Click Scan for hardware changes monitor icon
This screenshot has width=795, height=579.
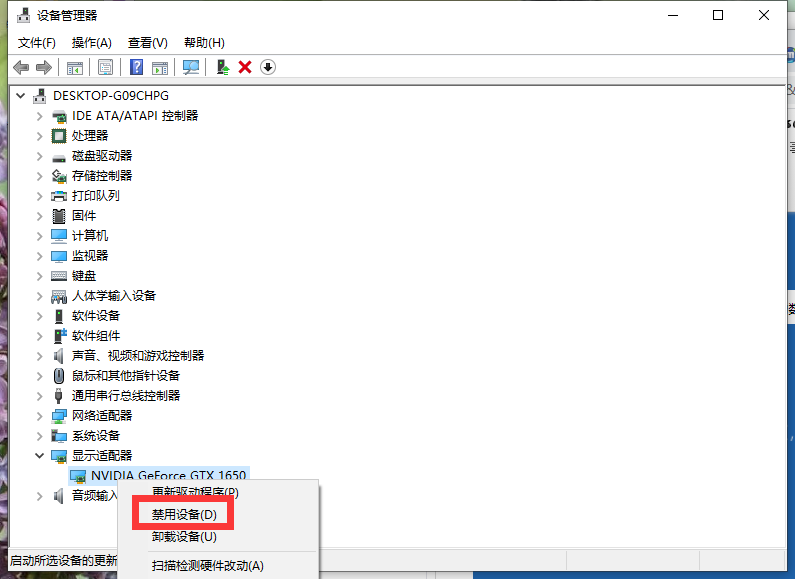point(191,67)
